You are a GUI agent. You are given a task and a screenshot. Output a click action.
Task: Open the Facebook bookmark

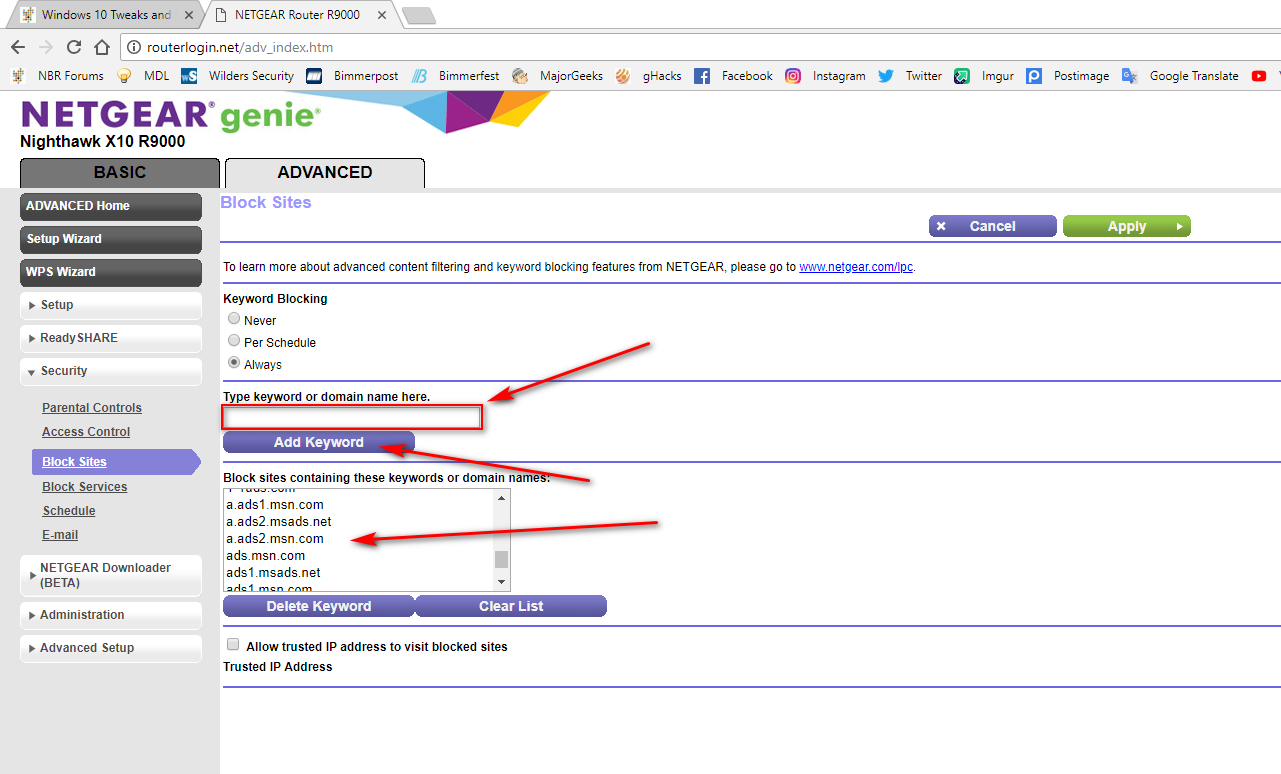click(x=734, y=76)
